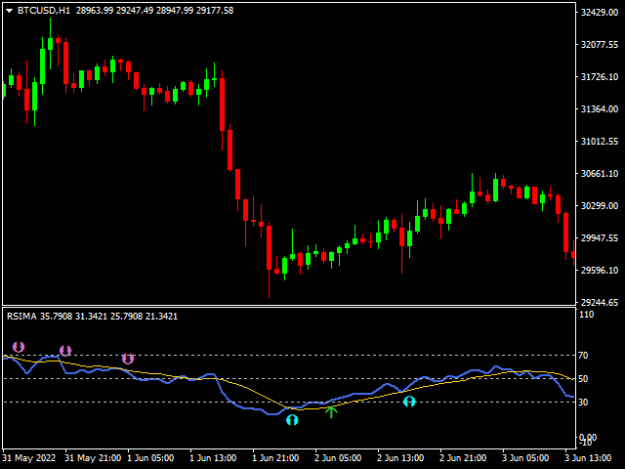The height and width of the screenshot is (469, 625).
Task: Select the open price value 28963.99
Action: click(95, 11)
